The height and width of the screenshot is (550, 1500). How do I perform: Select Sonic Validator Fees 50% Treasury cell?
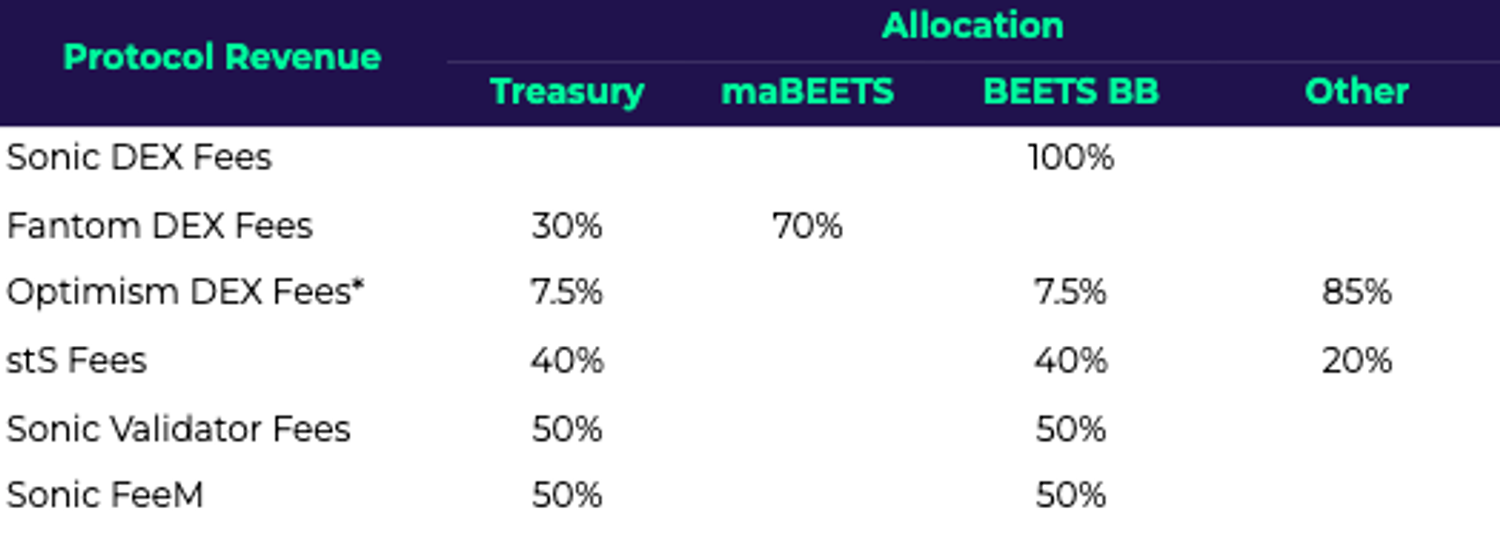[x=567, y=429]
